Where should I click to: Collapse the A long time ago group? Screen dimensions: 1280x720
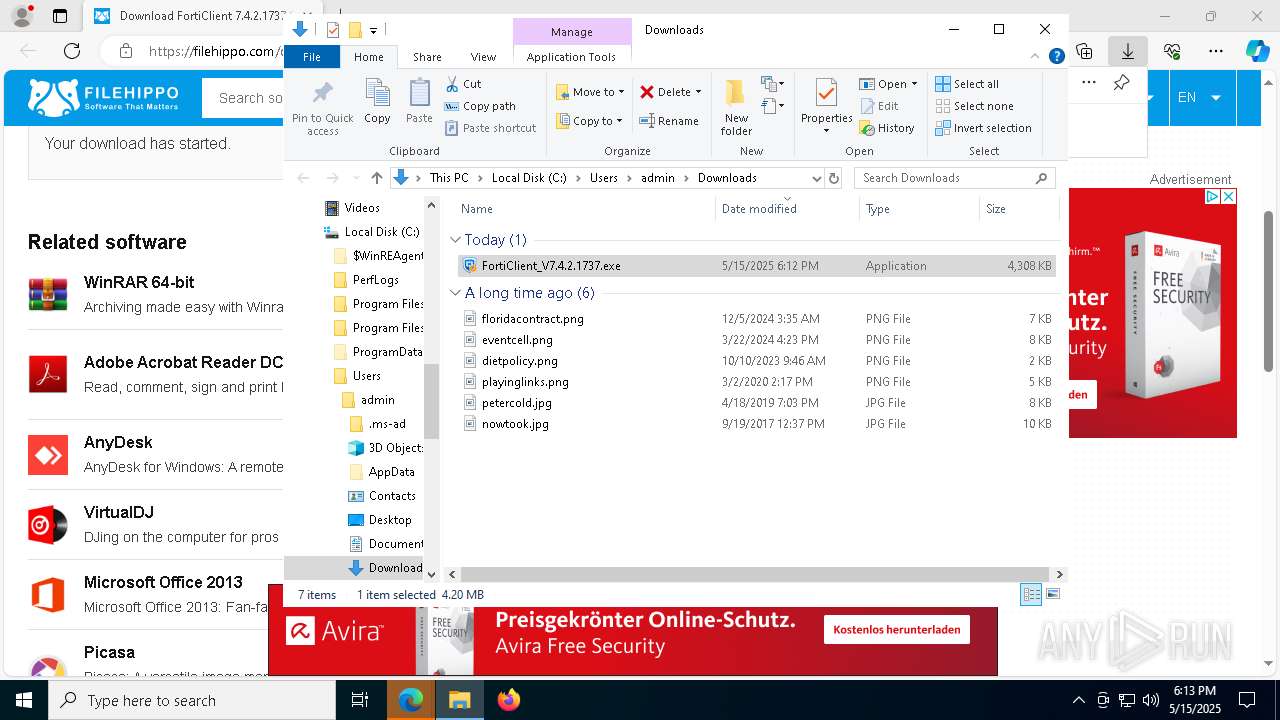coord(455,293)
